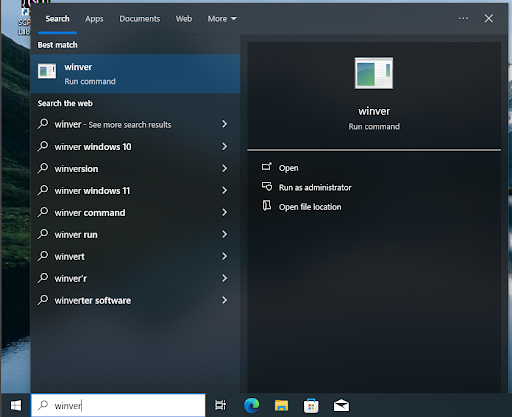Click Open in the preview pane

click(288, 168)
